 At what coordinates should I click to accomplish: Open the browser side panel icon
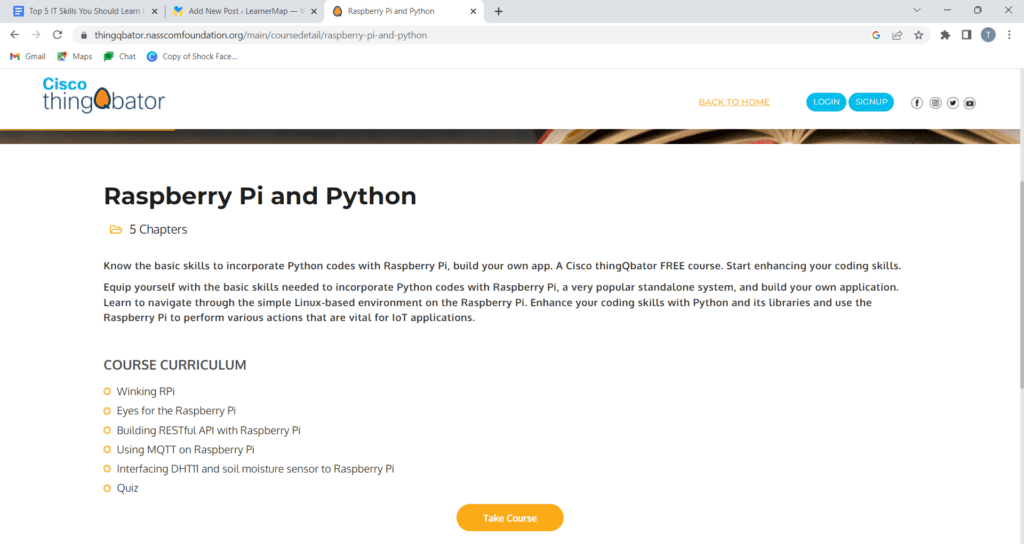point(967,35)
